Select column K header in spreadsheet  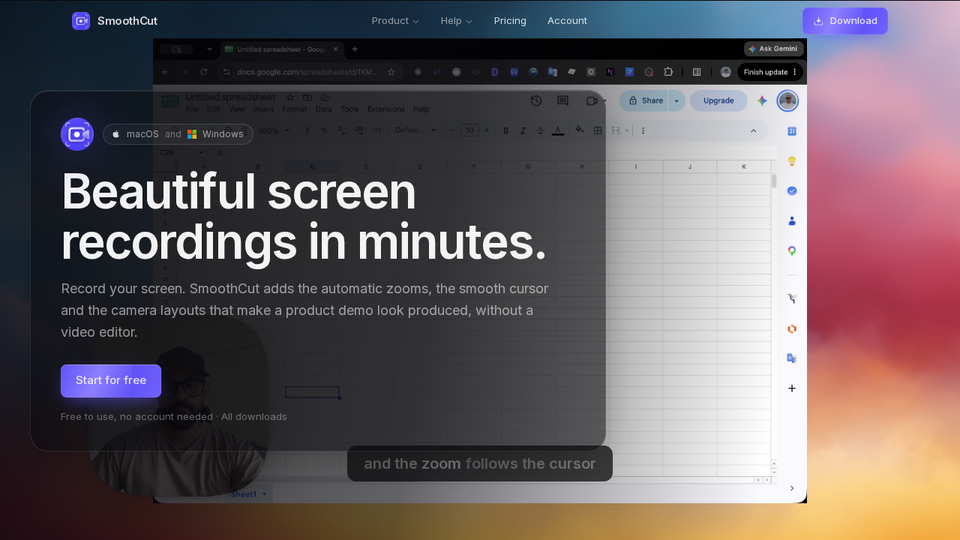coord(744,167)
